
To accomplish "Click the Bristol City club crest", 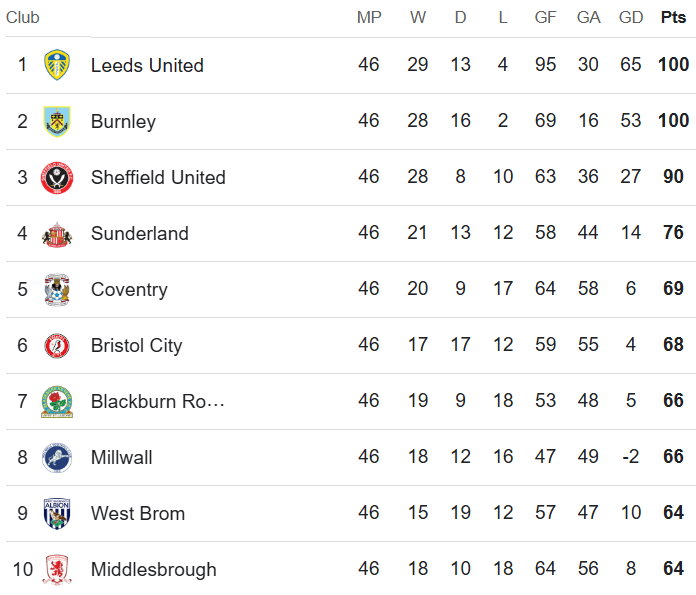I will (57, 345).
